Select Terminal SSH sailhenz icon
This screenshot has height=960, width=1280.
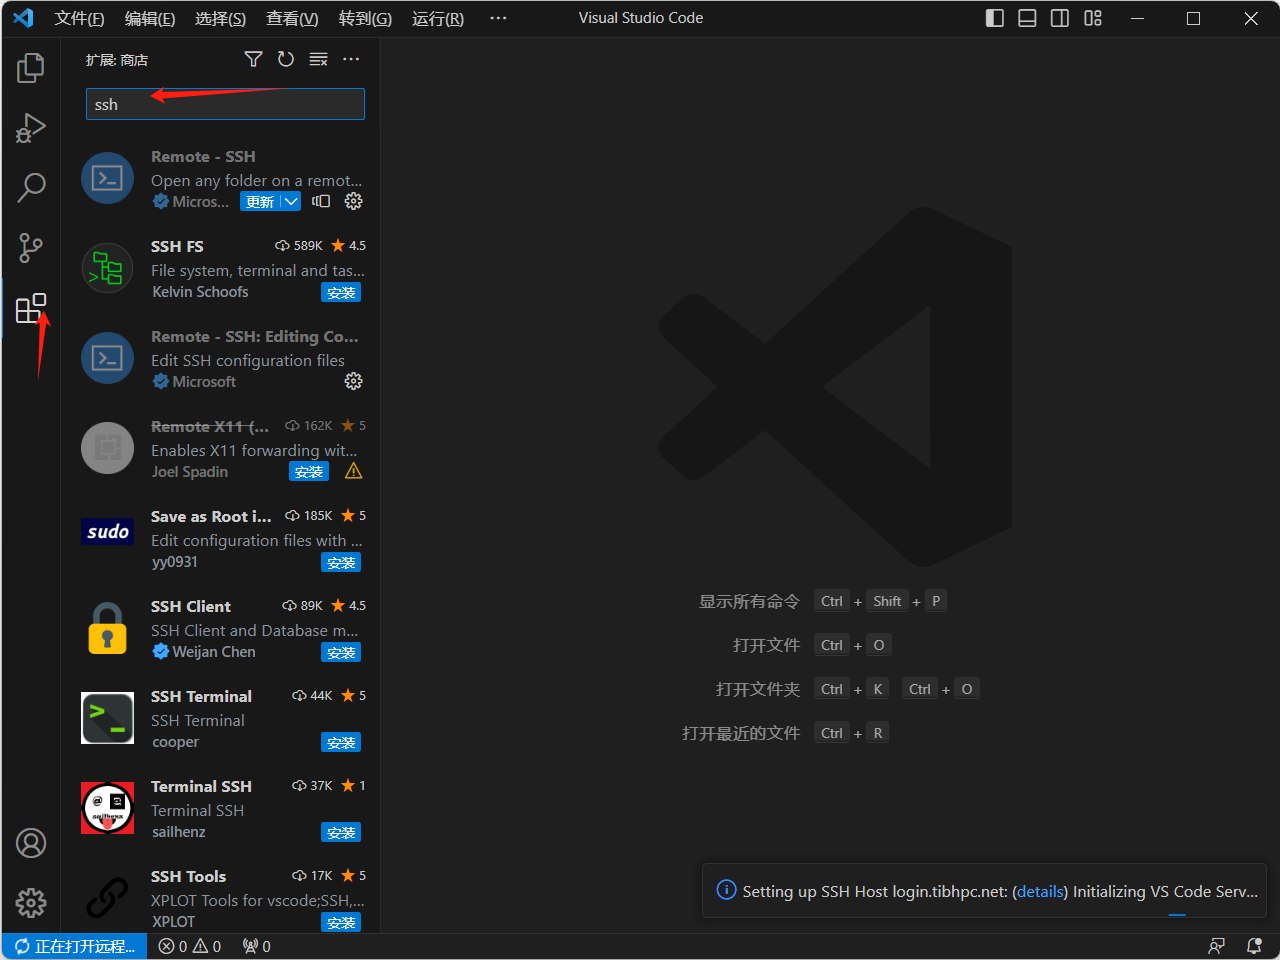tap(107, 808)
